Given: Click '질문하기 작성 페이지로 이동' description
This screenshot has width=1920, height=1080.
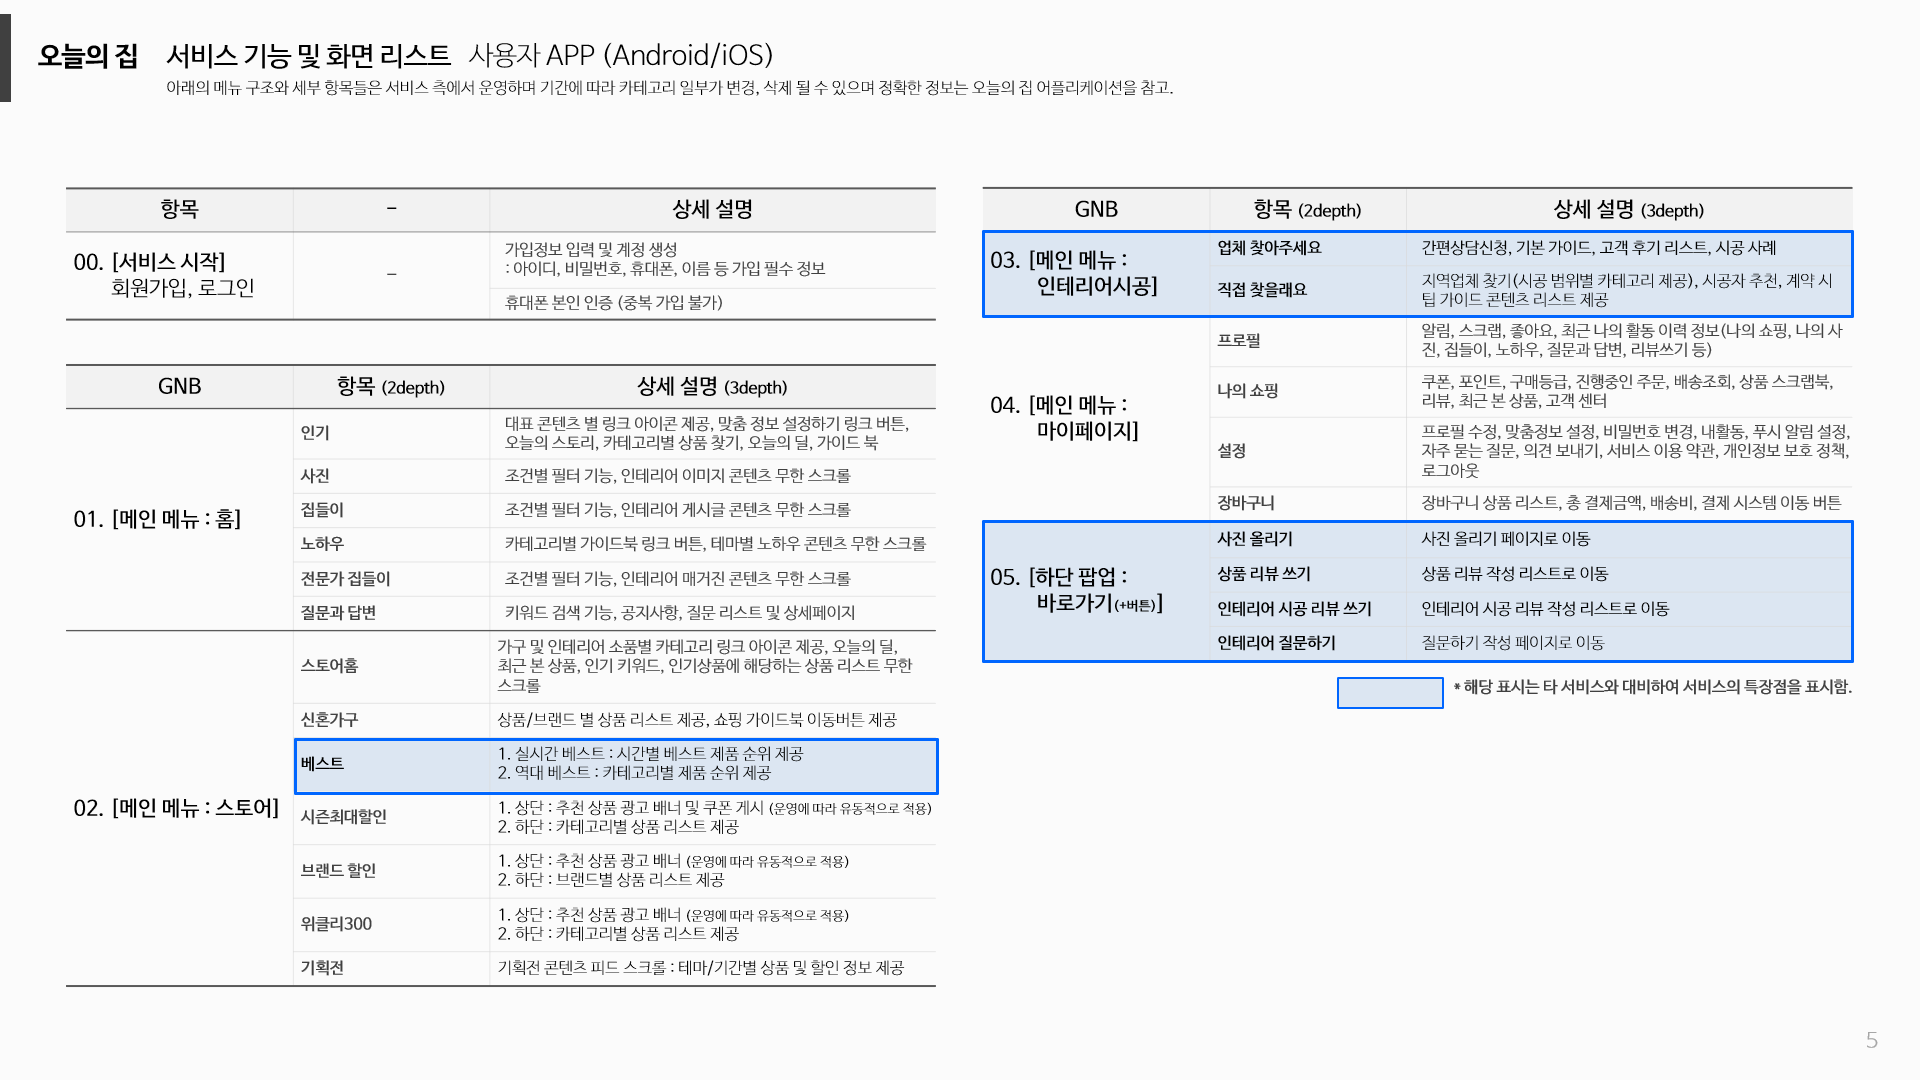Looking at the screenshot, I should [x=1512, y=642].
